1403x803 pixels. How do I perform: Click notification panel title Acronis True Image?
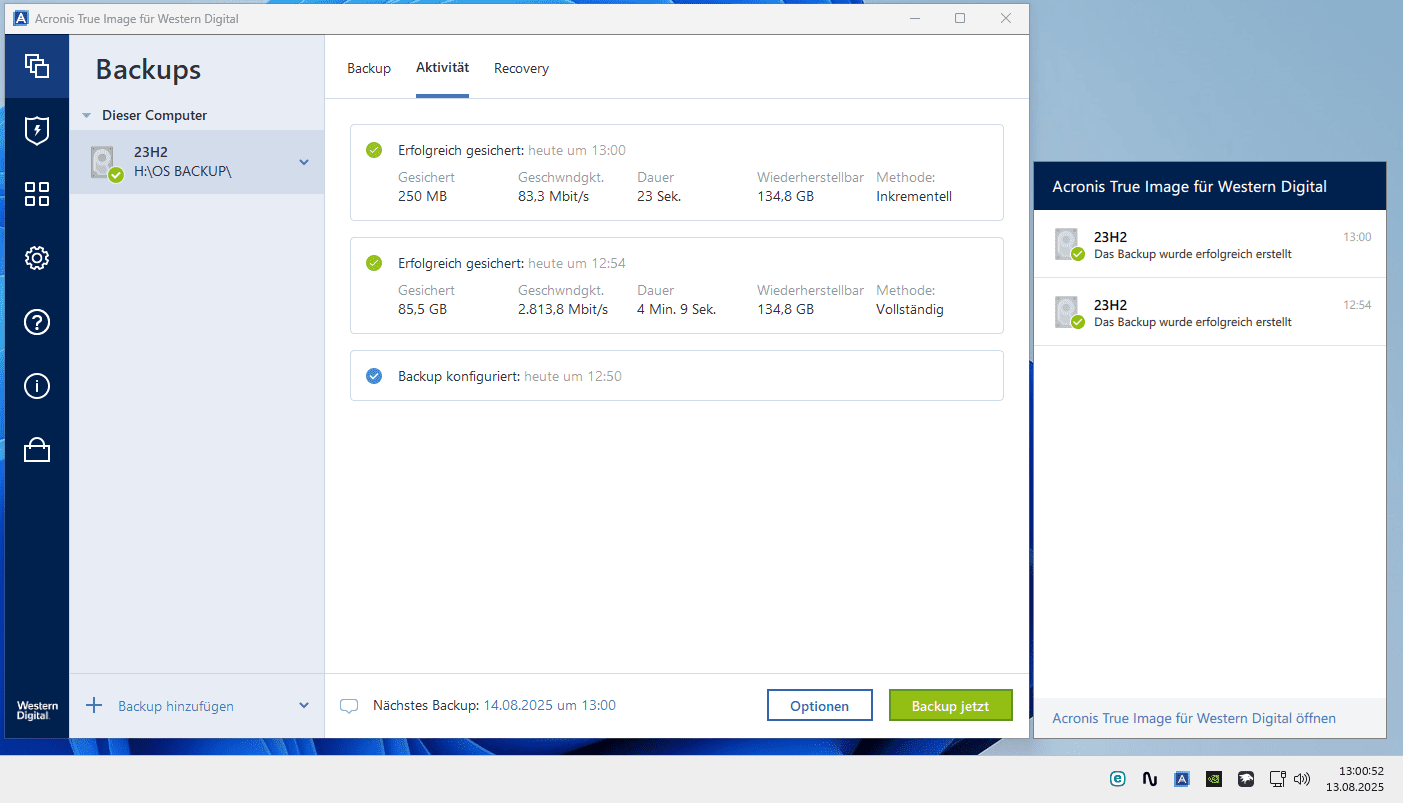pos(1190,186)
